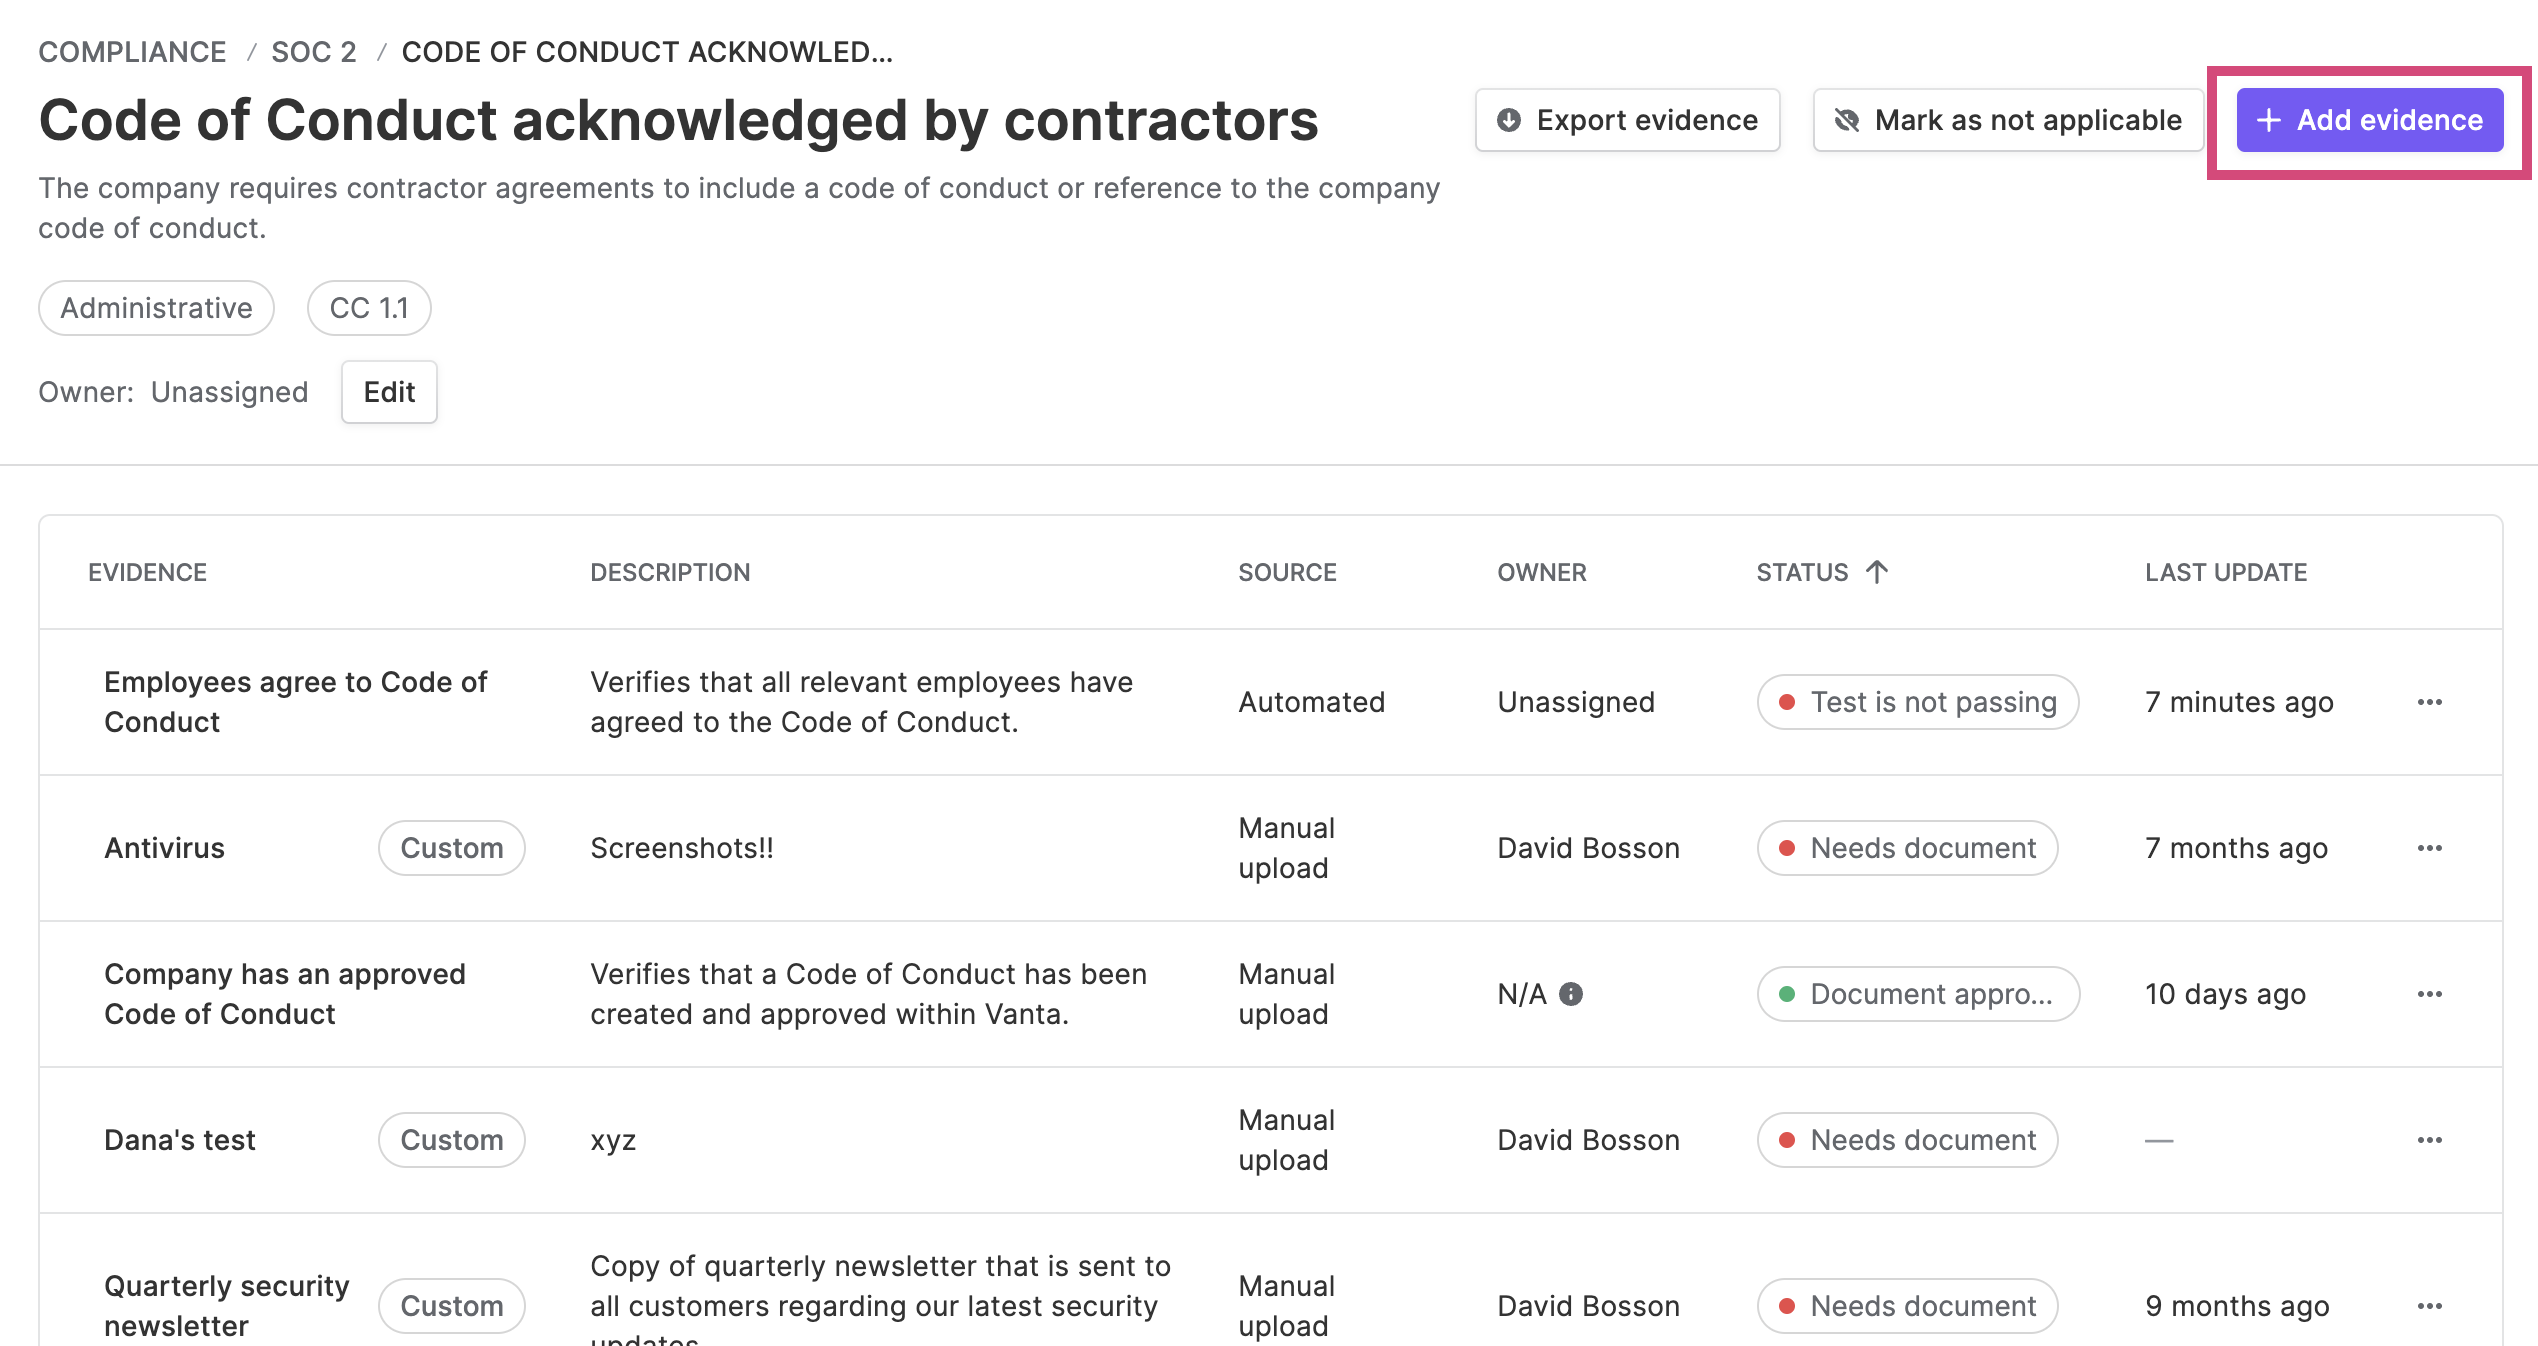Click the Test is not passing status
Screen dimensions: 2538x1346
(1918, 702)
